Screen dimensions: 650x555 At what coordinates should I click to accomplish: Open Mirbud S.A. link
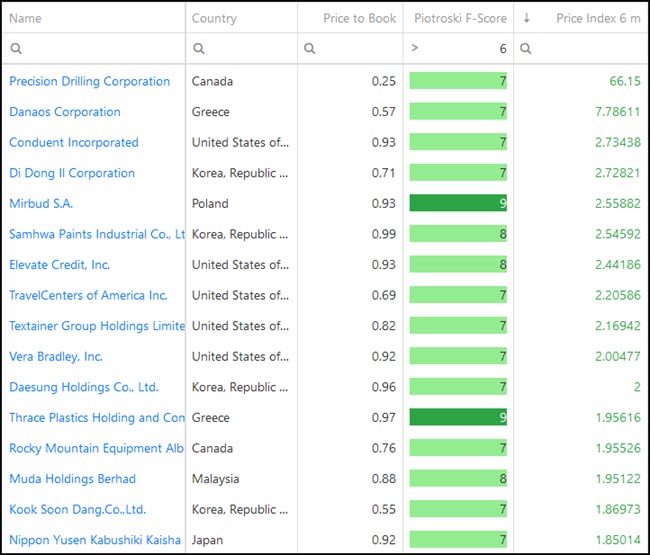point(41,204)
